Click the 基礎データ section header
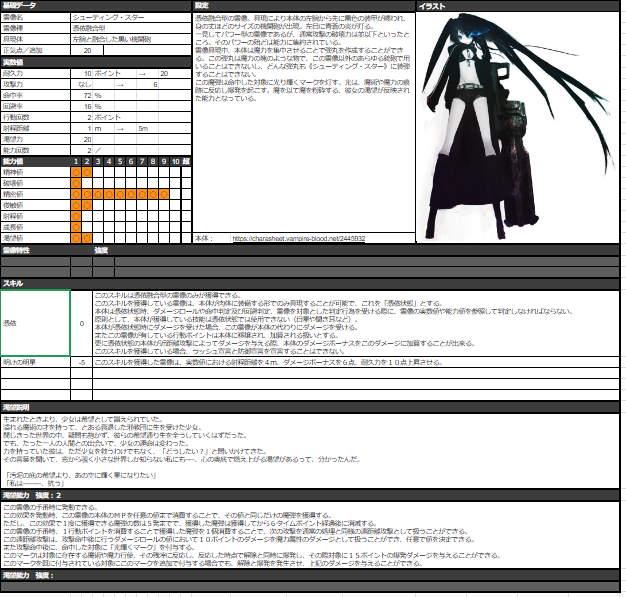626x597 pixels. pyautogui.click(x=96, y=6)
